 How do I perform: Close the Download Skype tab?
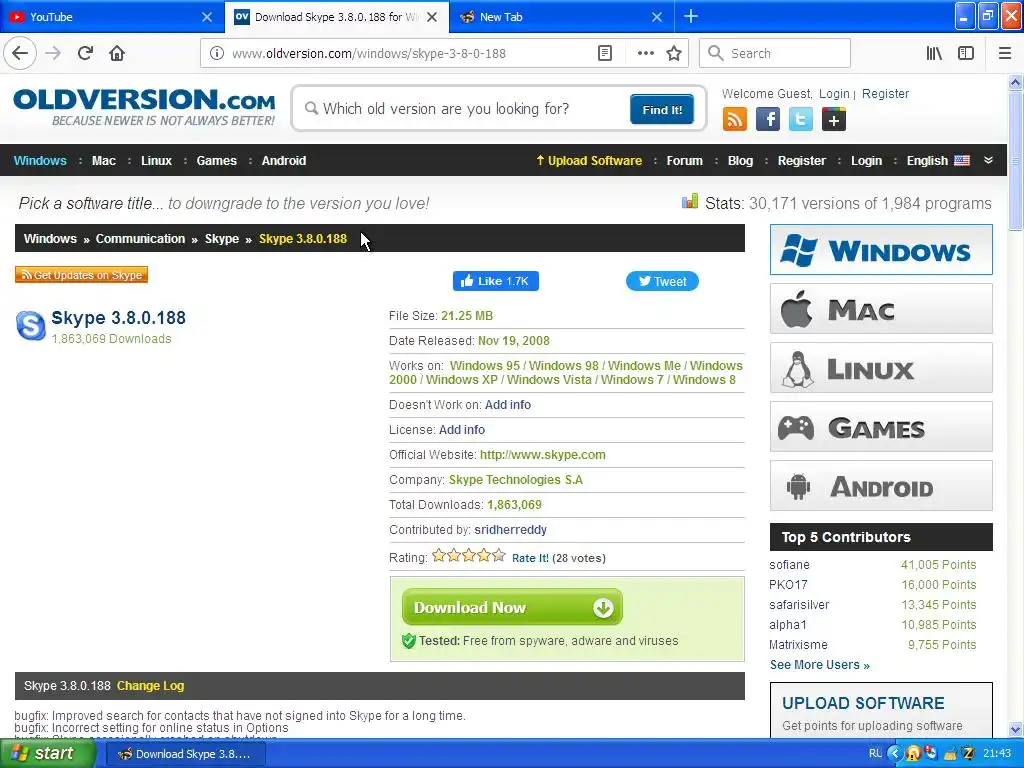(x=432, y=17)
